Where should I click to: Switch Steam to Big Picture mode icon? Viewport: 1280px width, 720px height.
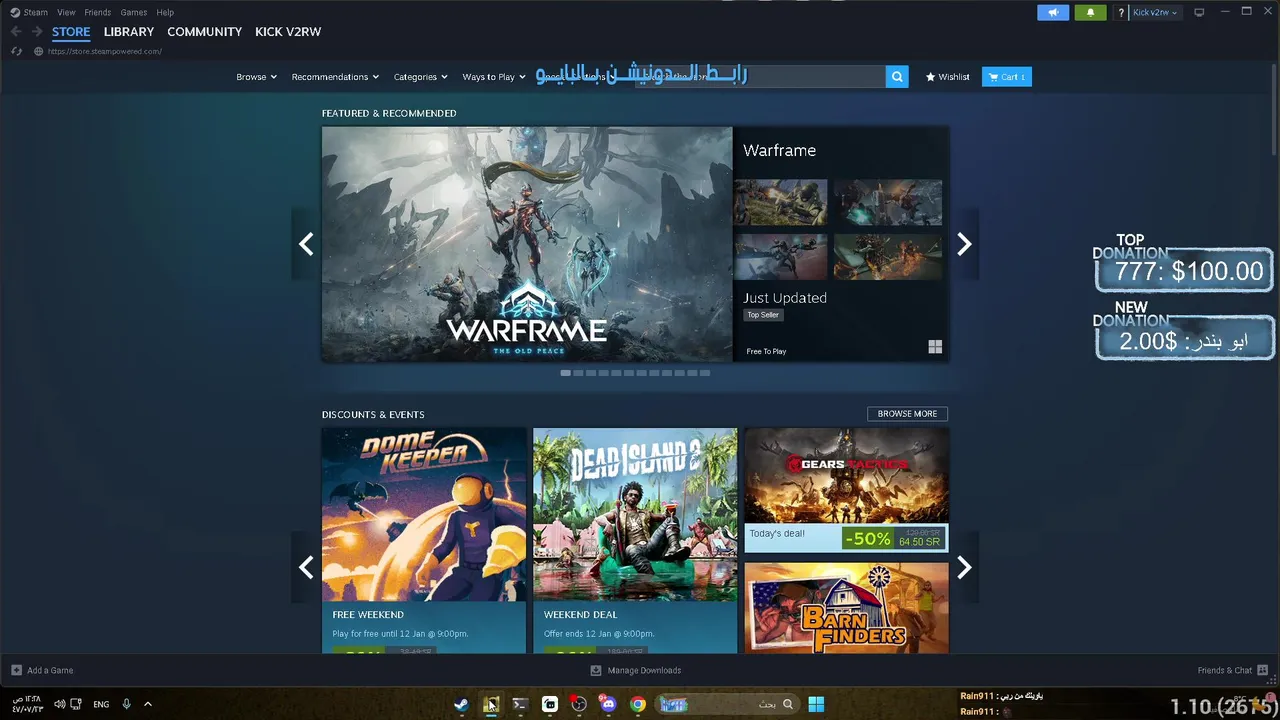1200,12
